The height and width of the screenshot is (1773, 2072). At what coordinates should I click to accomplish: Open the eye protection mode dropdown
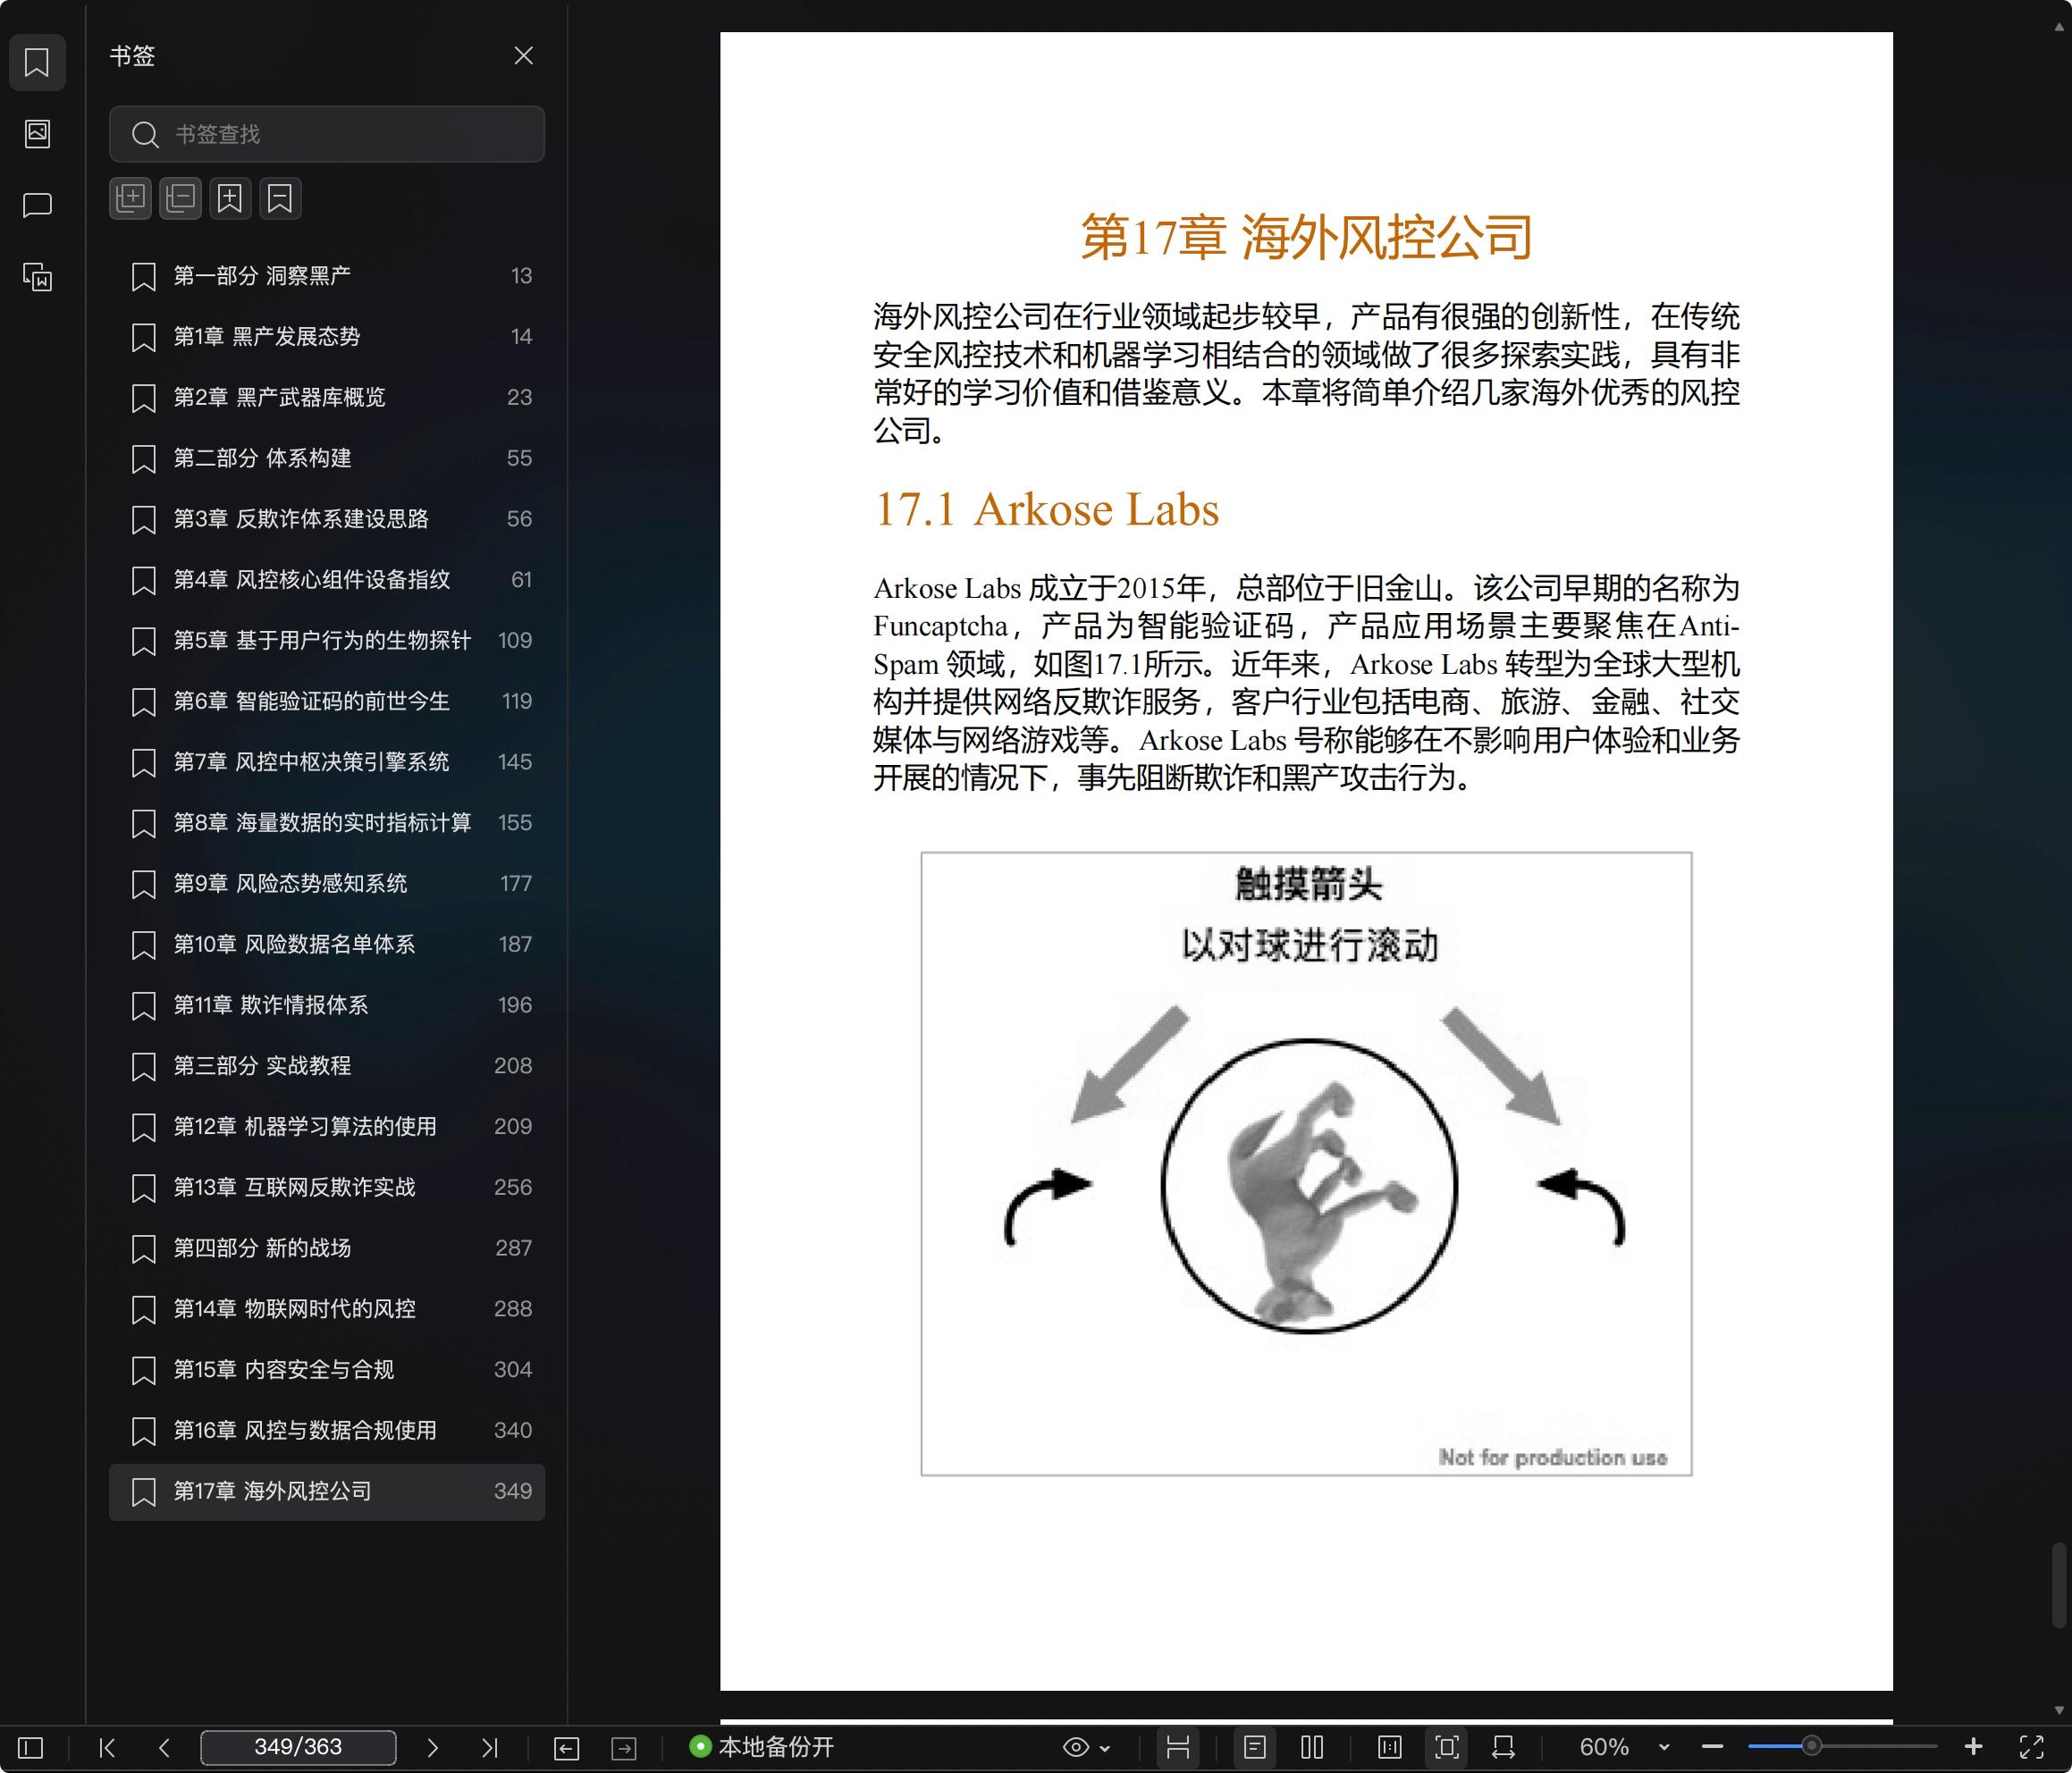[1086, 1747]
